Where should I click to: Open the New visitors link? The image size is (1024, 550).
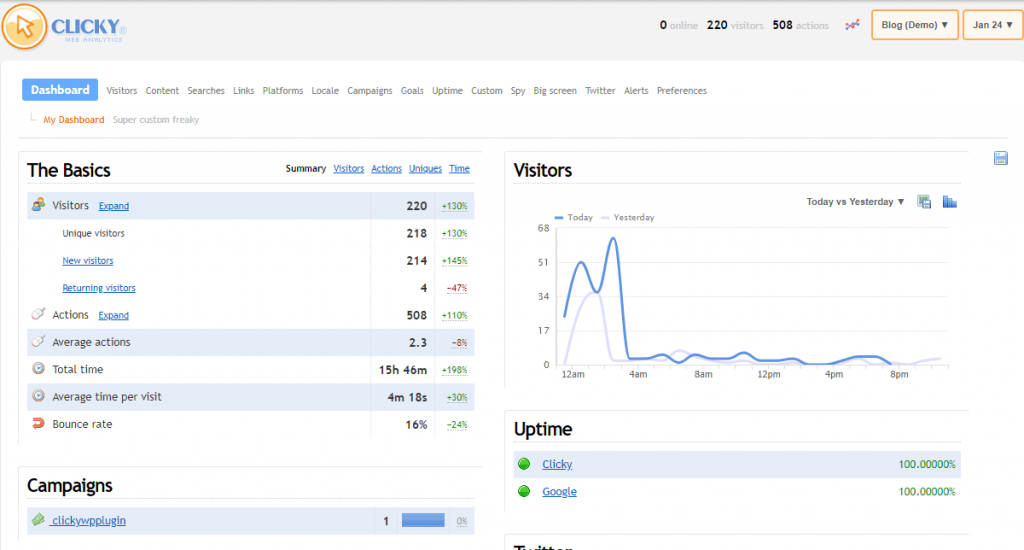pos(88,261)
